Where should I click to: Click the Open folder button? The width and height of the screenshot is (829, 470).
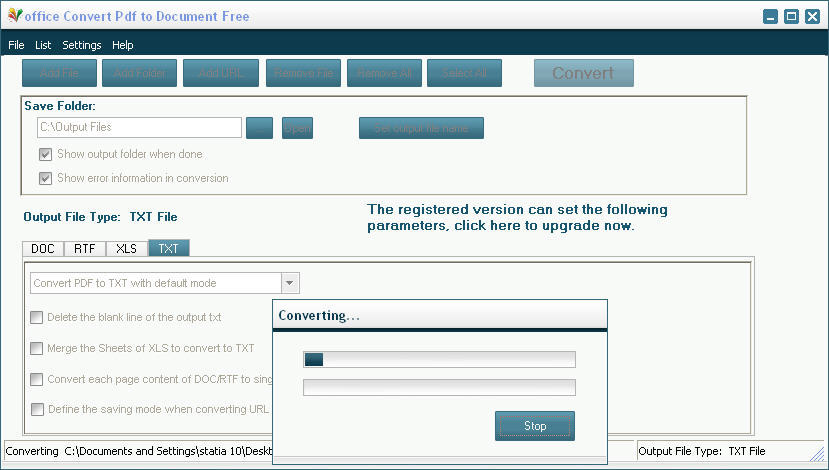(x=297, y=128)
